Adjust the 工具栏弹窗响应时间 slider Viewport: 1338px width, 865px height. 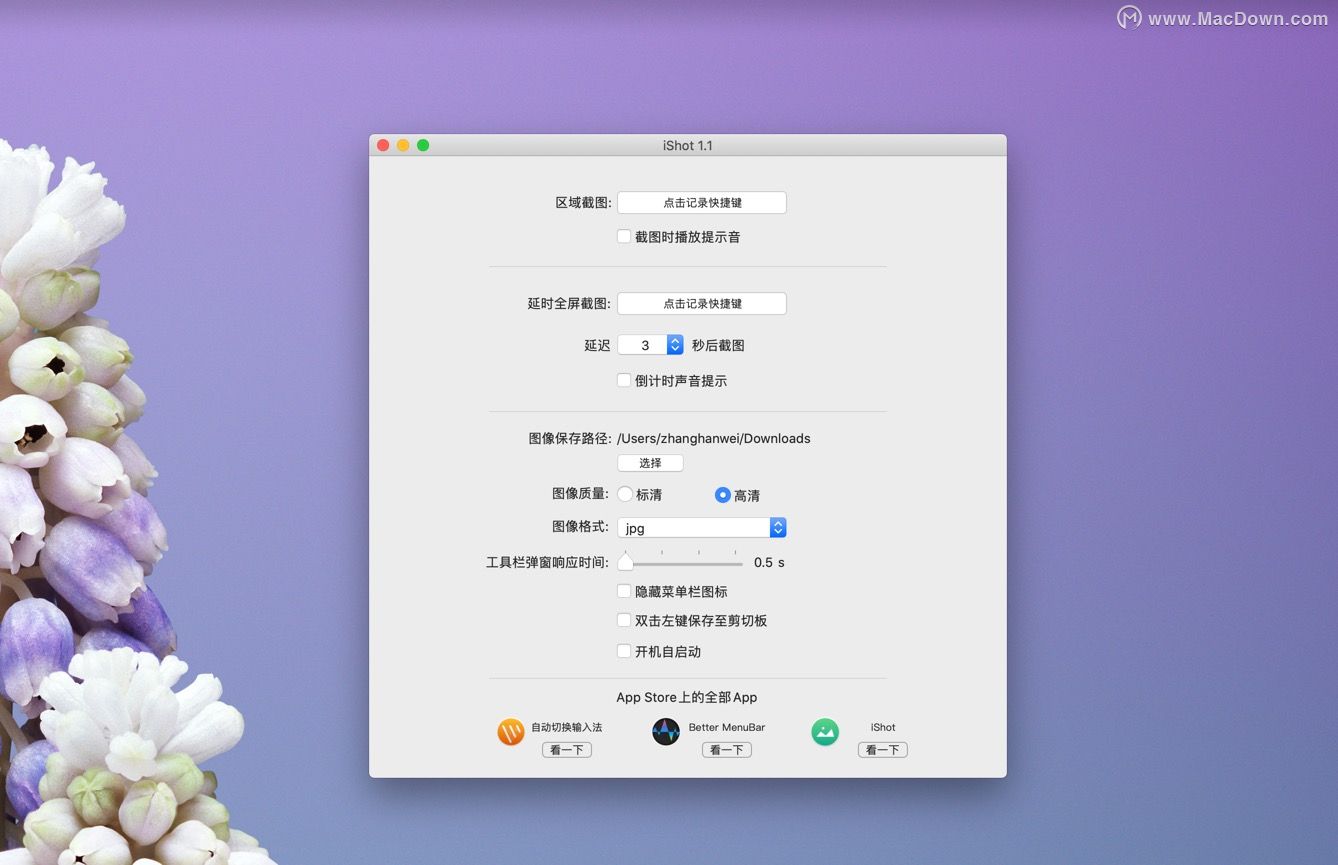click(626, 562)
